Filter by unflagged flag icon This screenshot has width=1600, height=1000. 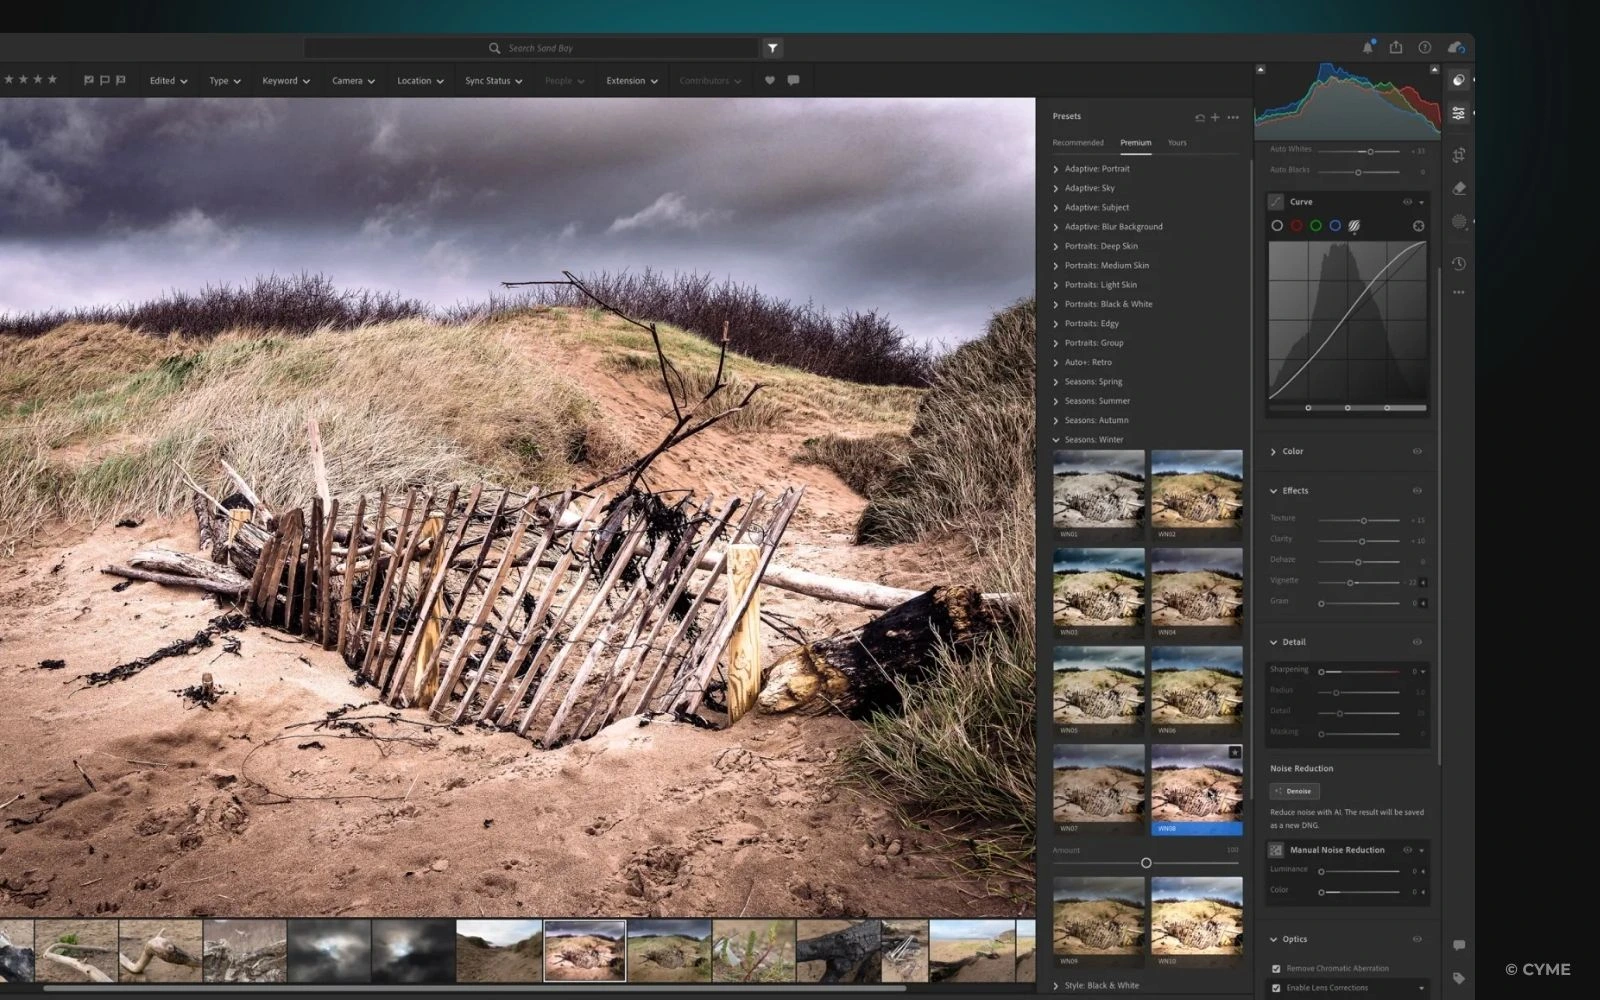tap(104, 81)
